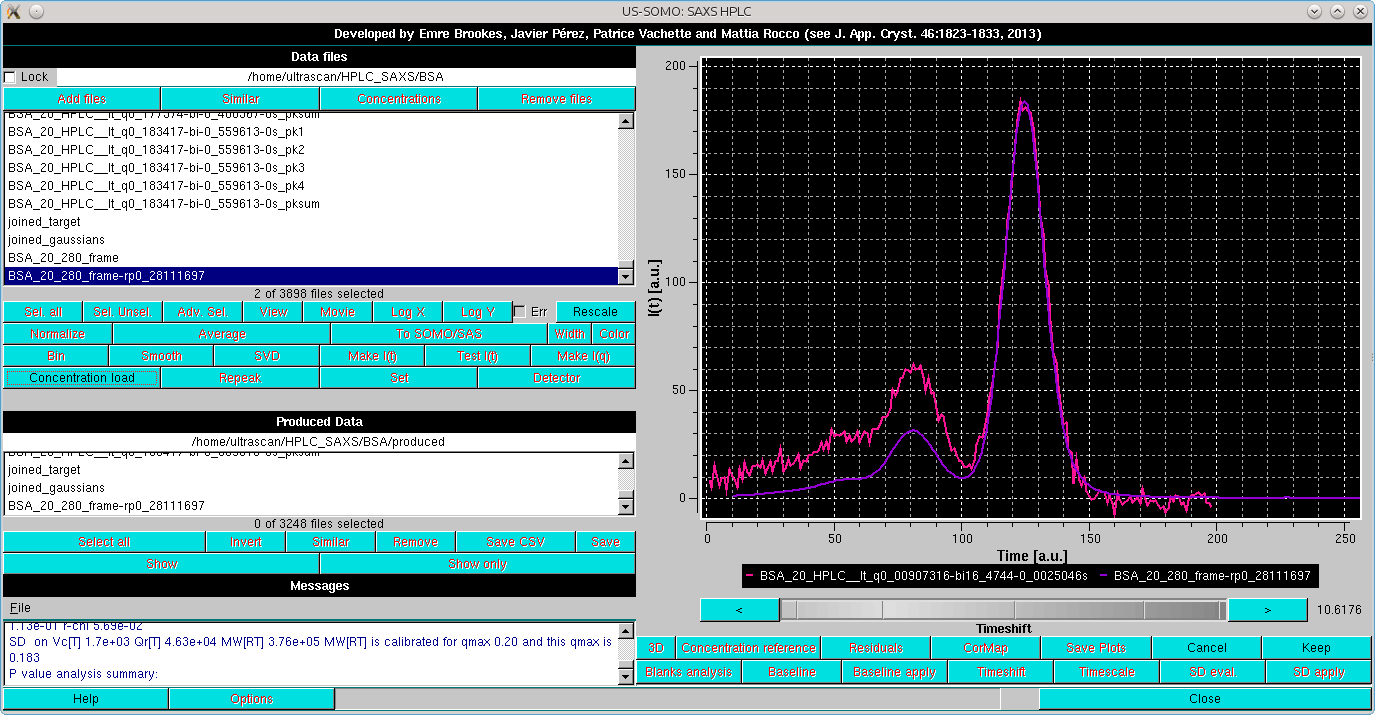This screenshot has width=1375, height=715.
Task: Open the File menu in Messages
Action: click(x=20, y=608)
